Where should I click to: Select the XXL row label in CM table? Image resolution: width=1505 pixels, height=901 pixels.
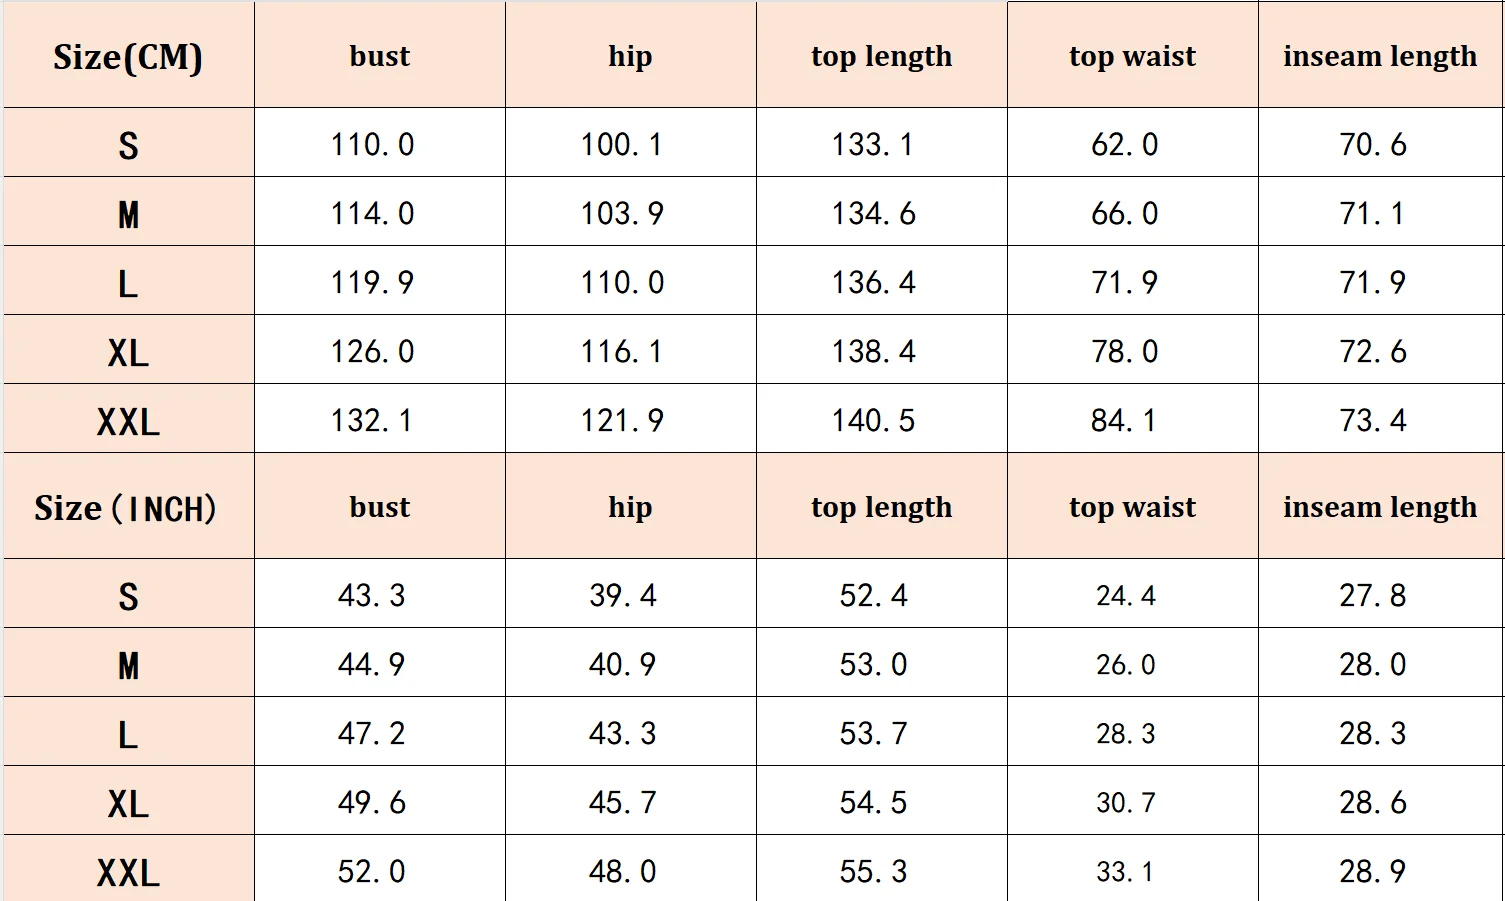click(128, 421)
